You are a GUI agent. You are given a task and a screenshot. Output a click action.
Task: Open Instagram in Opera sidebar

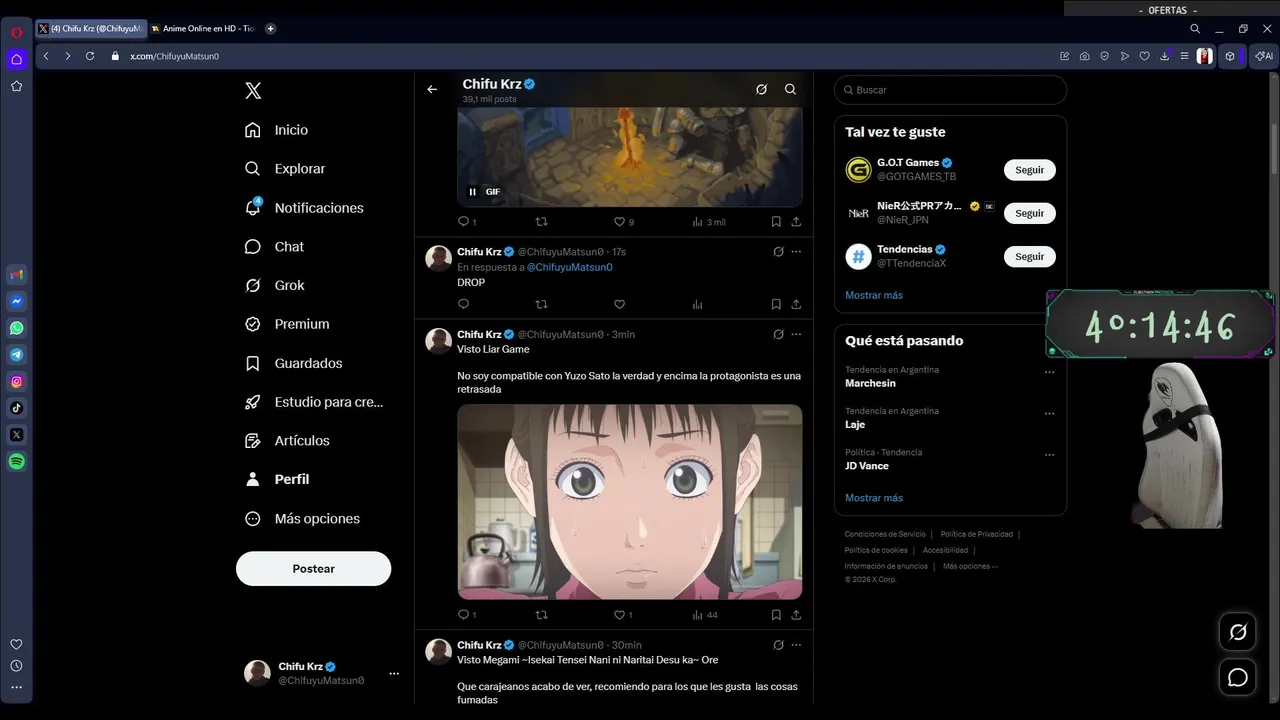tap(17, 382)
